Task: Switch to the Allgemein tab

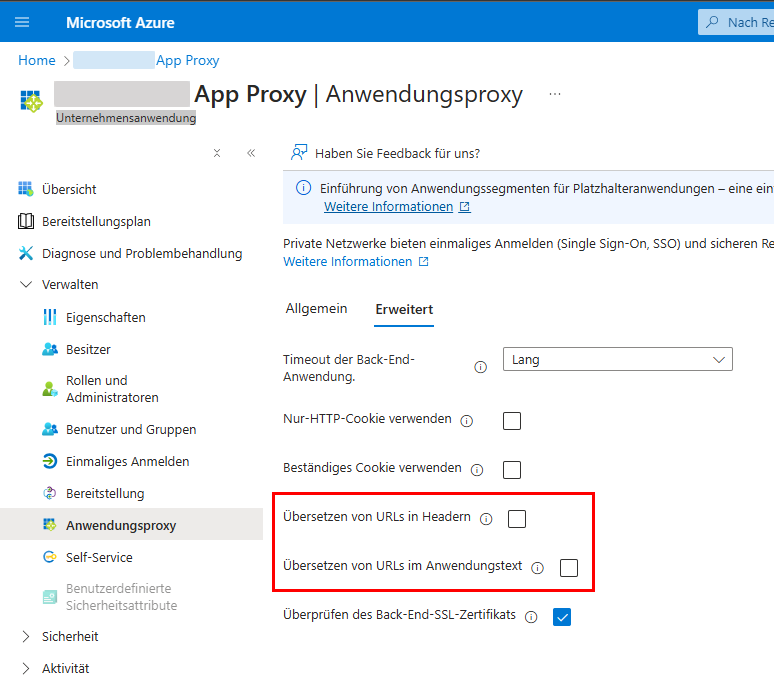Action: pyautogui.click(x=316, y=308)
